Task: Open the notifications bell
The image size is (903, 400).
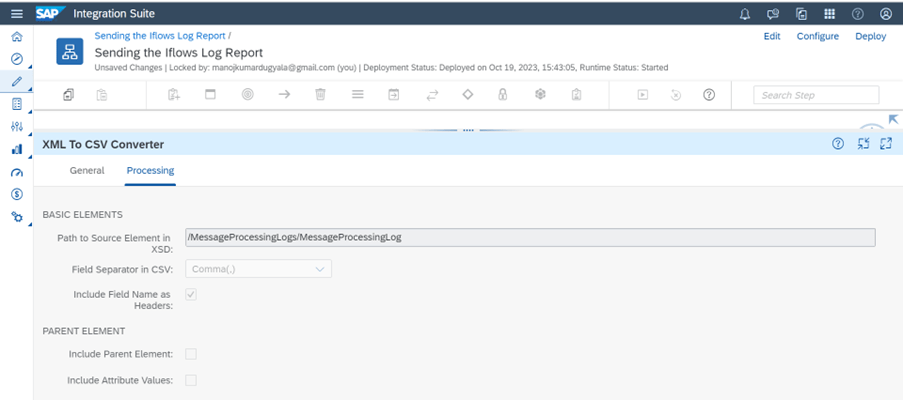Action: click(x=745, y=14)
